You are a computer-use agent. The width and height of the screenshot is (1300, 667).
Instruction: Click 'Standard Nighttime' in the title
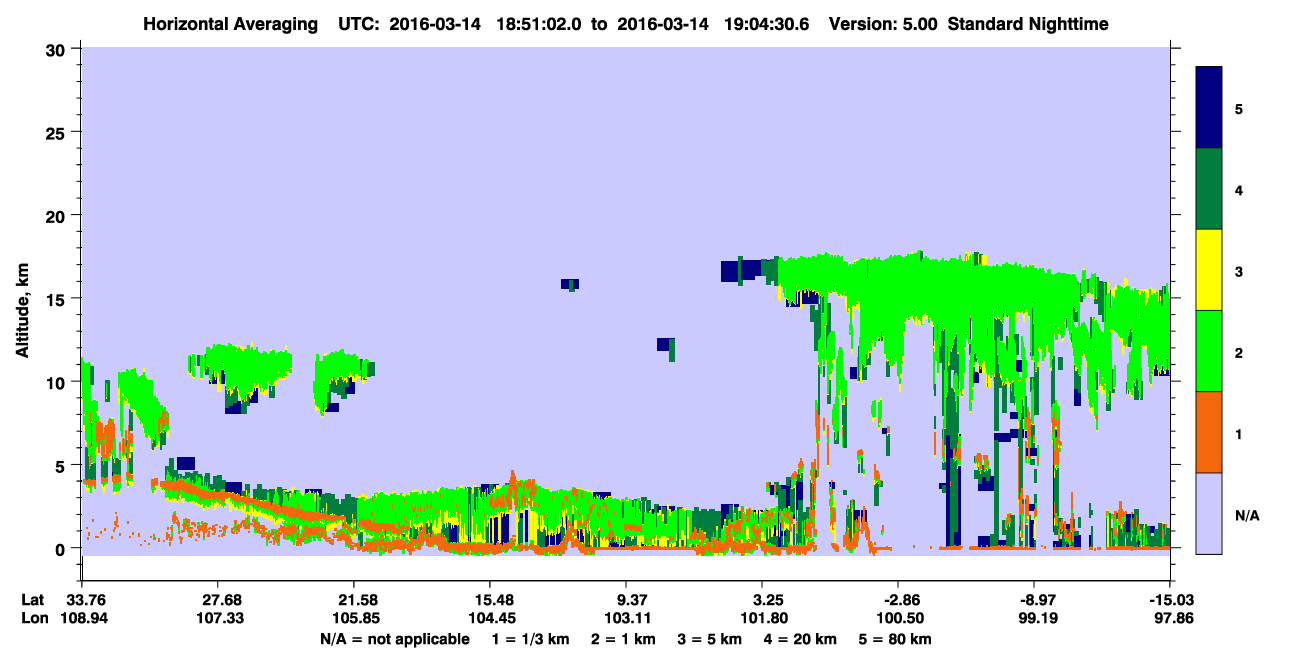click(x=1026, y=23)
